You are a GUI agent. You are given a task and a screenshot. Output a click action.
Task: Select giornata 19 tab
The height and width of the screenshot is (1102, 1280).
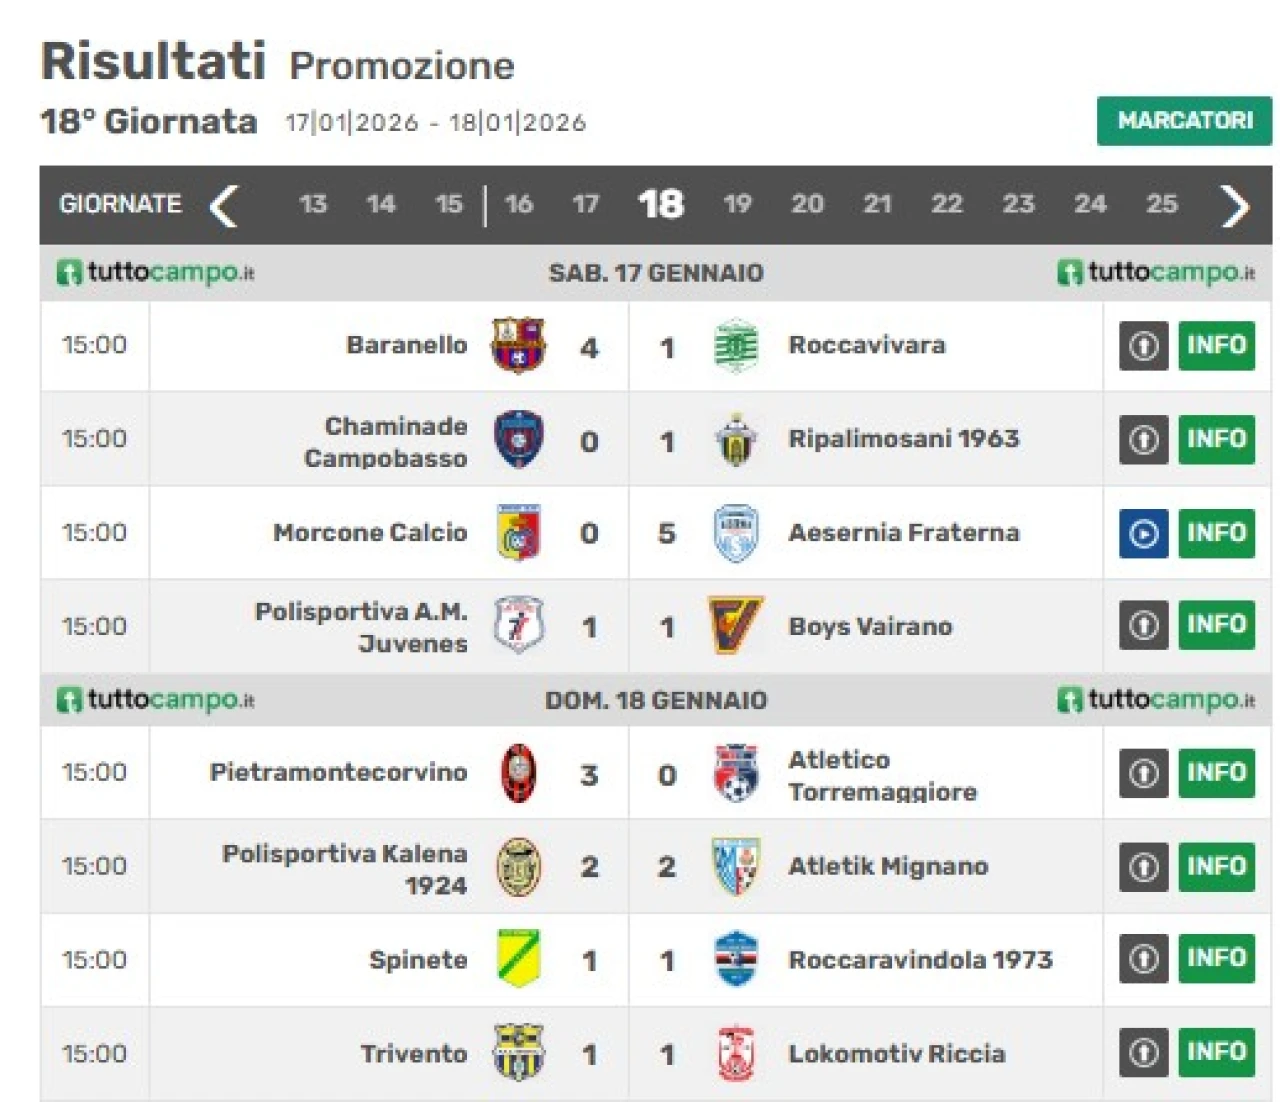click(737, 204)
